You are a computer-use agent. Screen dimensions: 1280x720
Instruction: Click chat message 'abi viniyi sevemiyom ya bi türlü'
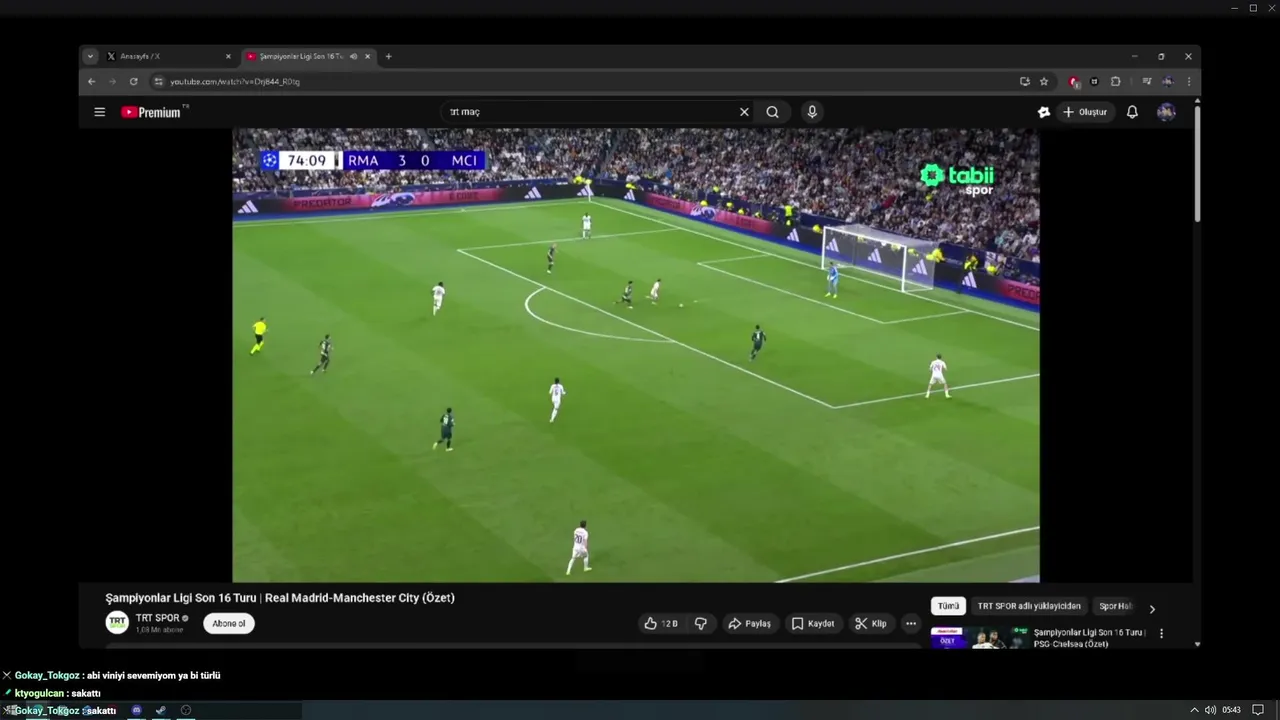(154, 675)
